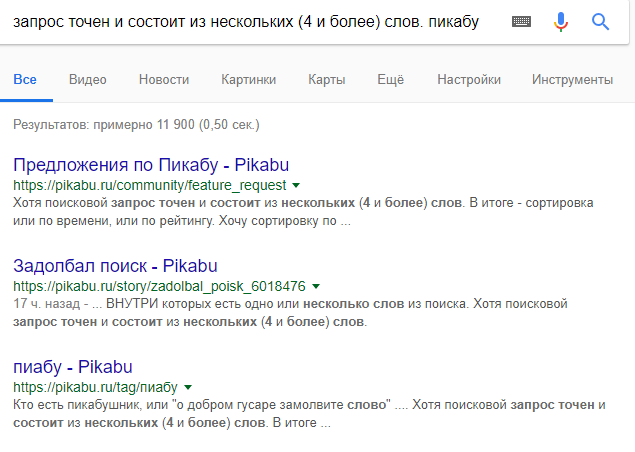Click the pikabu.ru/community/feature_request URL text
The width and height of the screenshot is (635, 452).
tap(150, 186)
